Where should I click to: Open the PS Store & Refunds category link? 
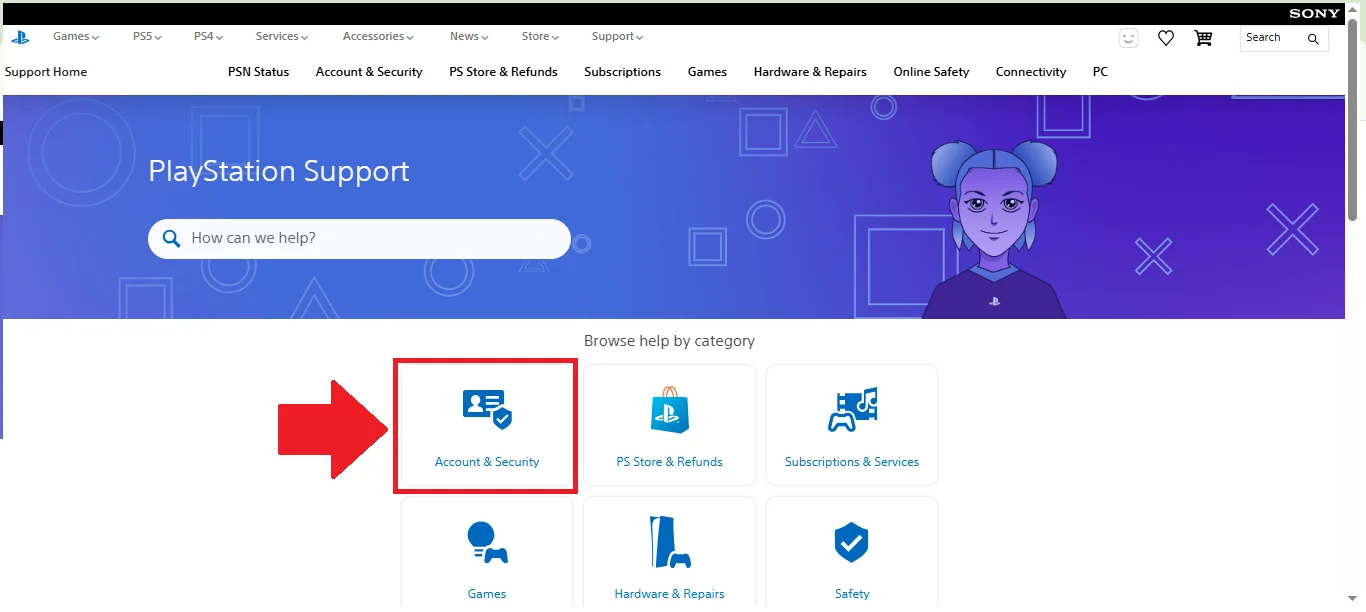(669, 462)
